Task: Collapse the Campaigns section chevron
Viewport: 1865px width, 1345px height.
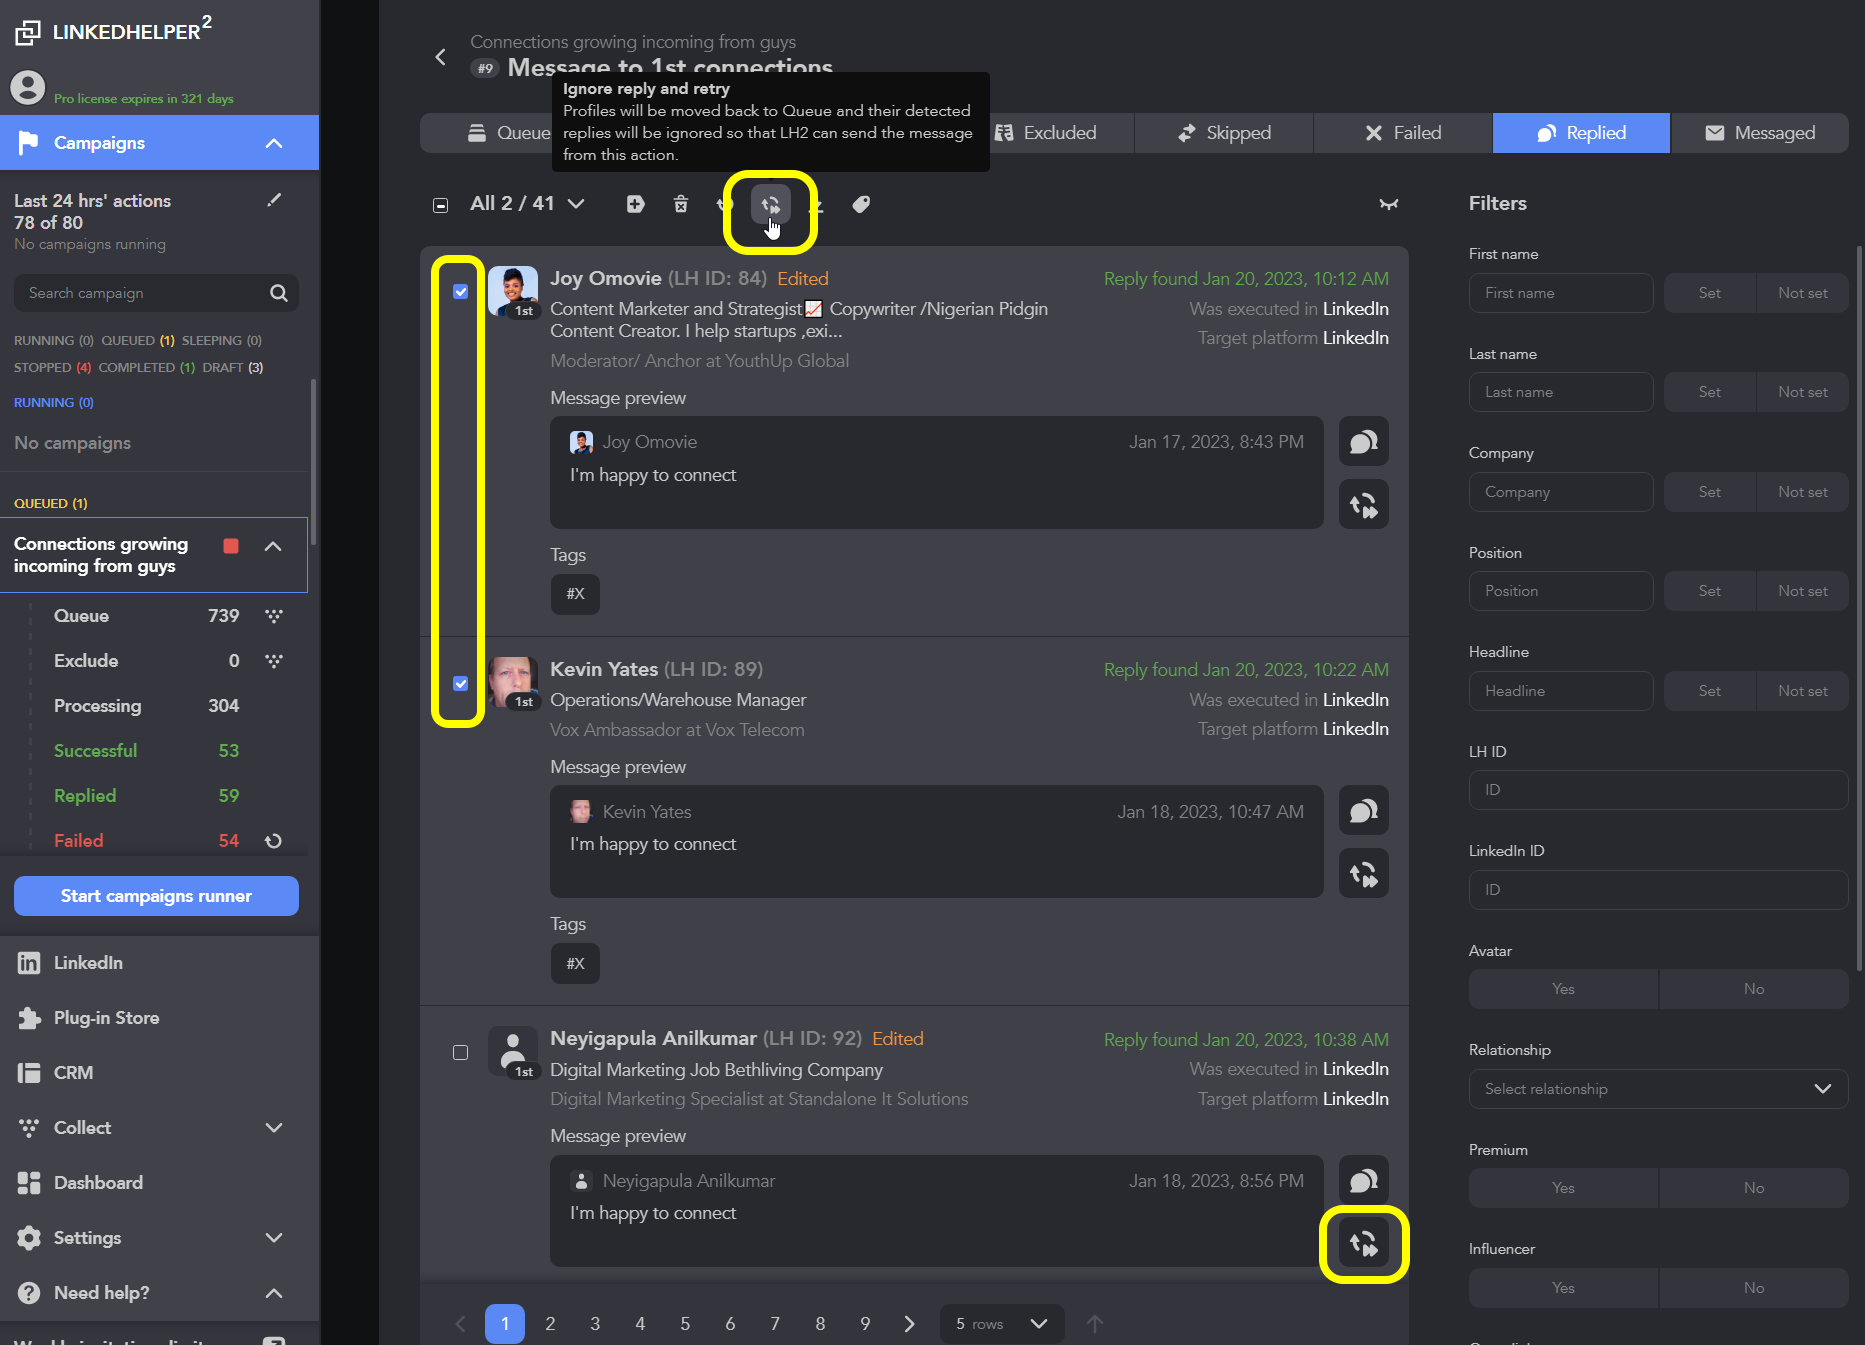Action: pyautogui.click(x=274, y=143)
